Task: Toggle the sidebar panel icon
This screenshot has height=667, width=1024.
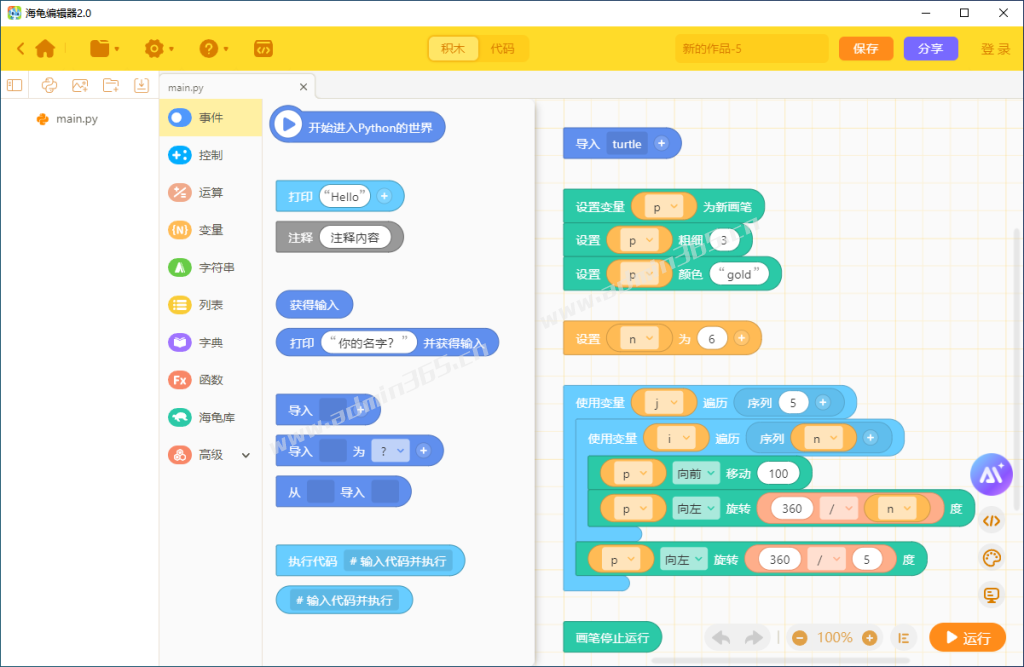Action: (x=14, y=85)
